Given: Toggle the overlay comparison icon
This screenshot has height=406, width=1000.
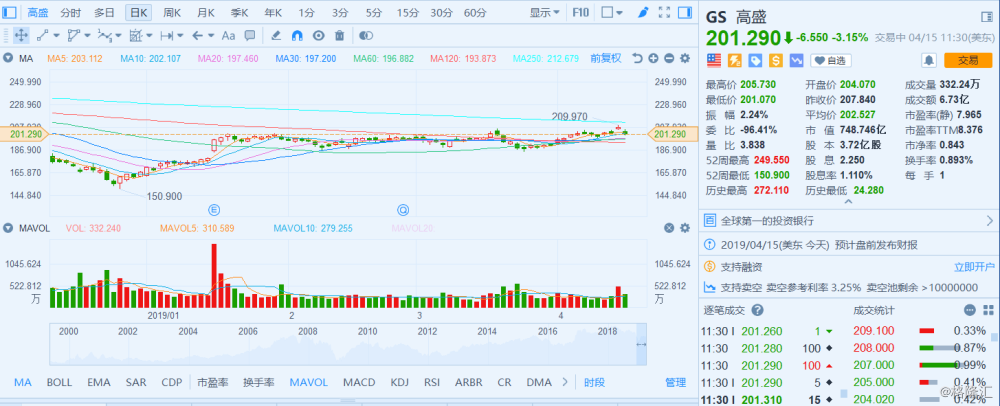Looking at the screenshot, I should 366,36.
